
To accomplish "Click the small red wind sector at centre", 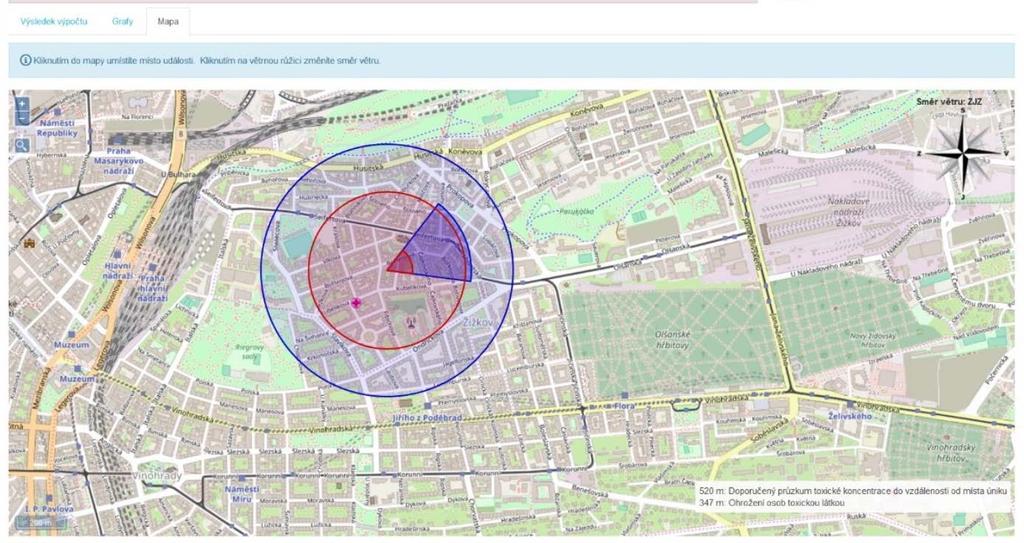I will [401, 264].
